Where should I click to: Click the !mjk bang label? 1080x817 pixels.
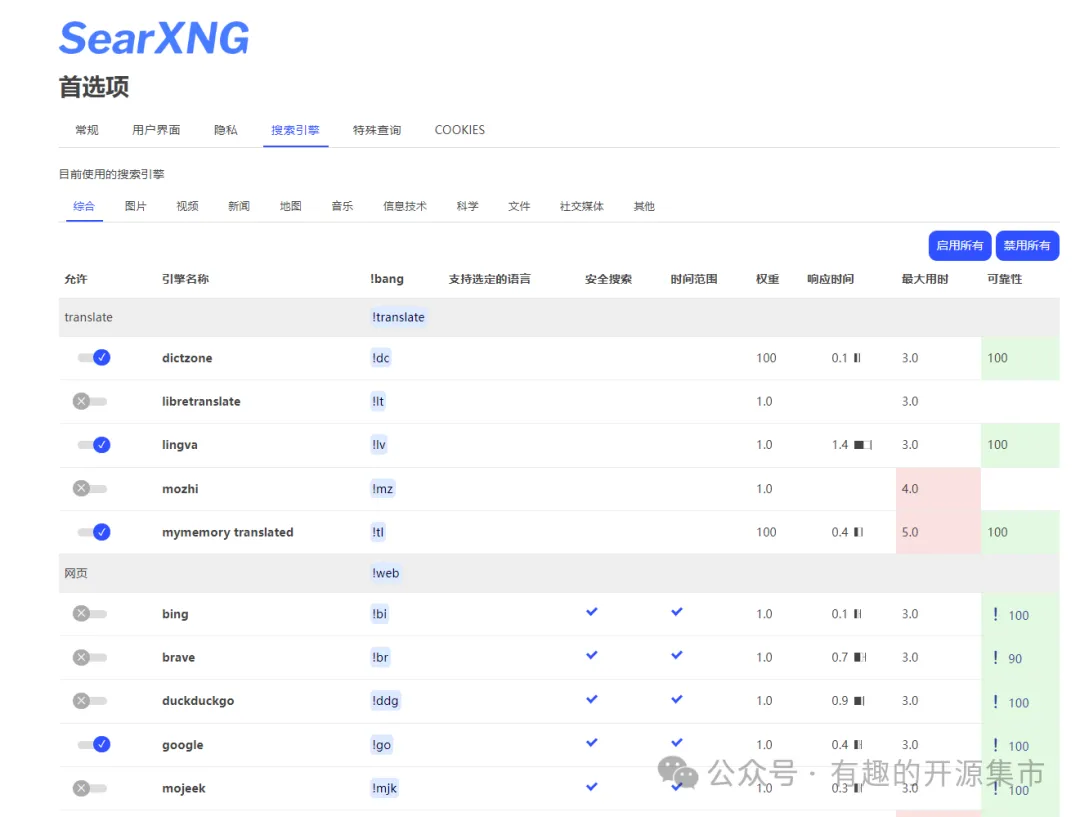click(x=384, y=788)
